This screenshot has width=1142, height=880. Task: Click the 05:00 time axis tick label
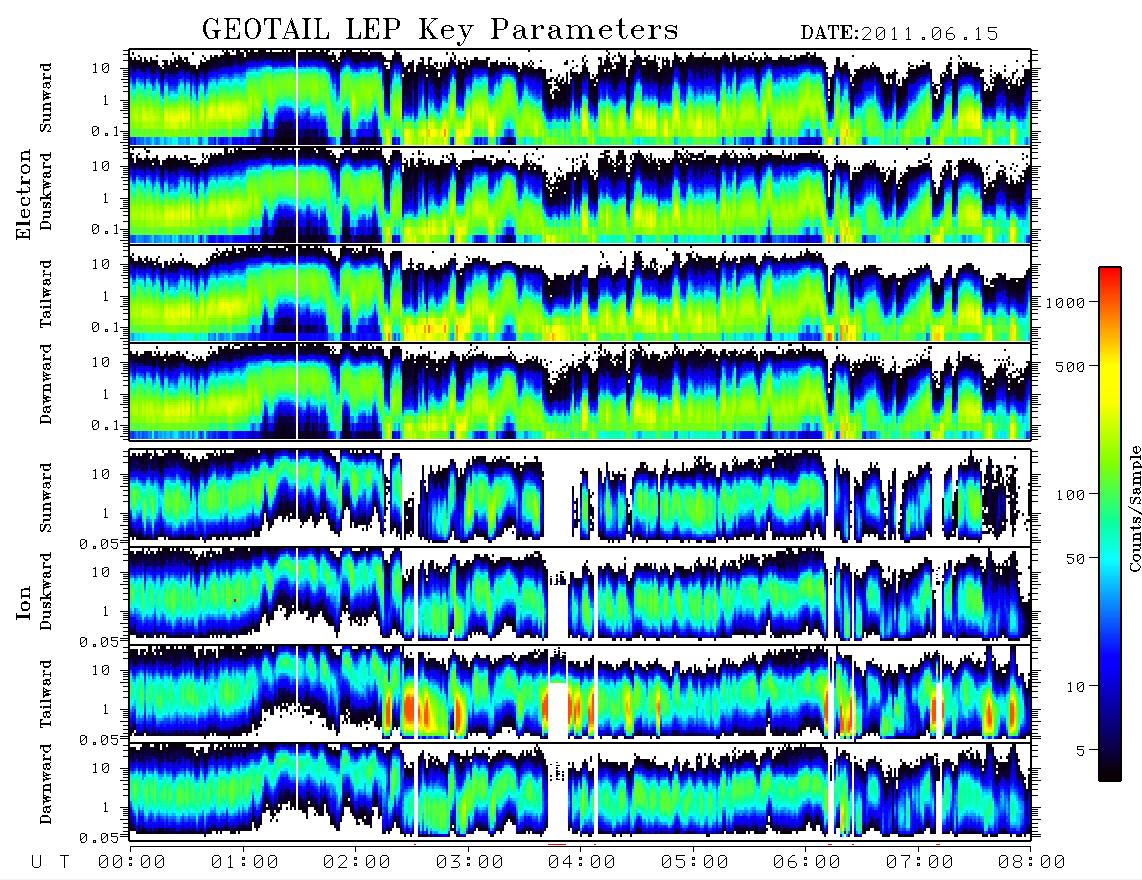695,863
